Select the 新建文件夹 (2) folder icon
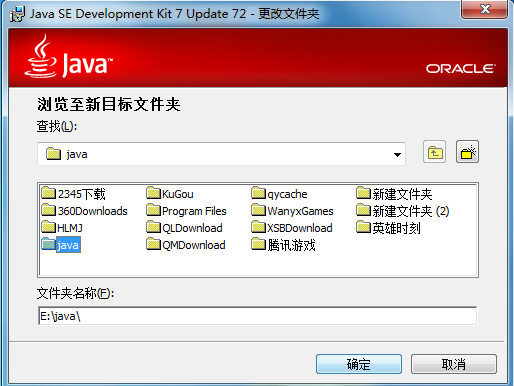Image resolution: width=514 pixels, height=386 pixels. (x=364, y=210)
